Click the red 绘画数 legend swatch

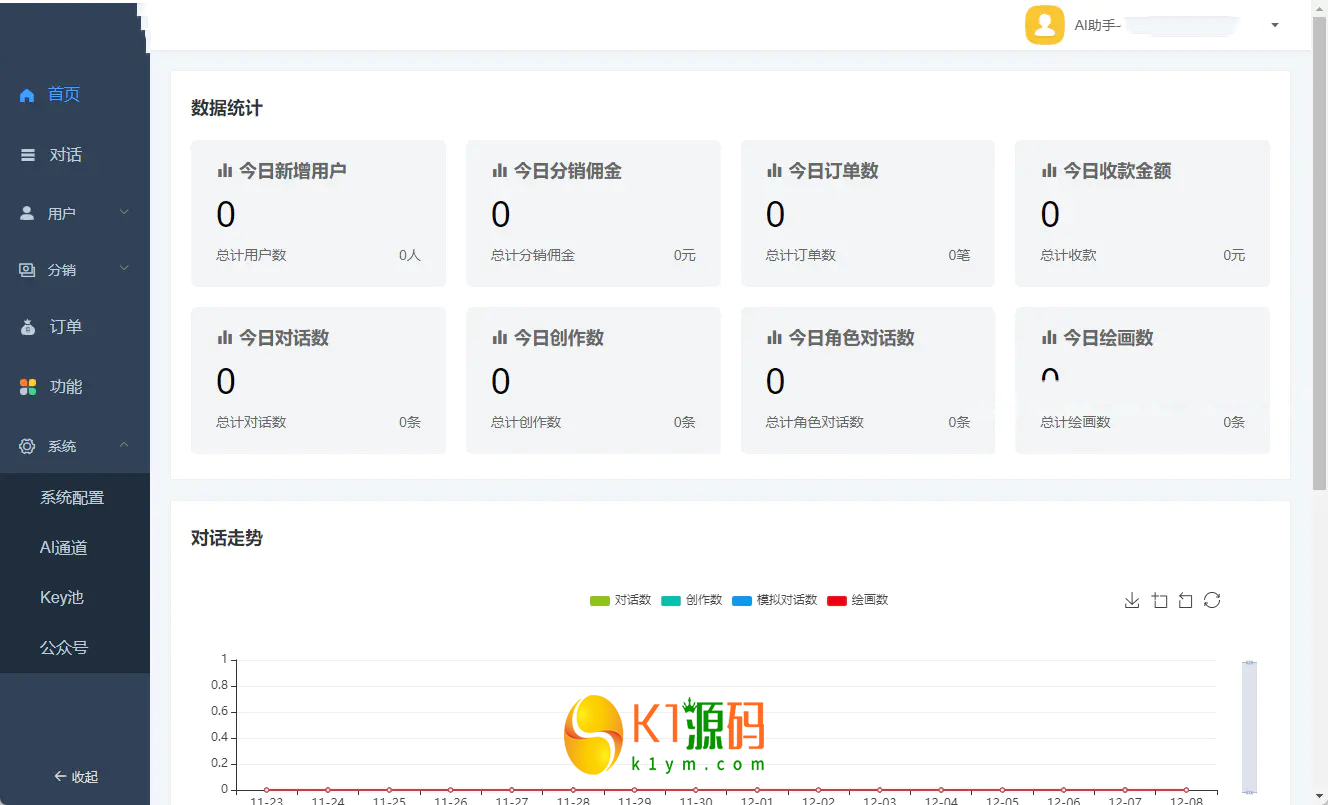[x=837, y=600]
